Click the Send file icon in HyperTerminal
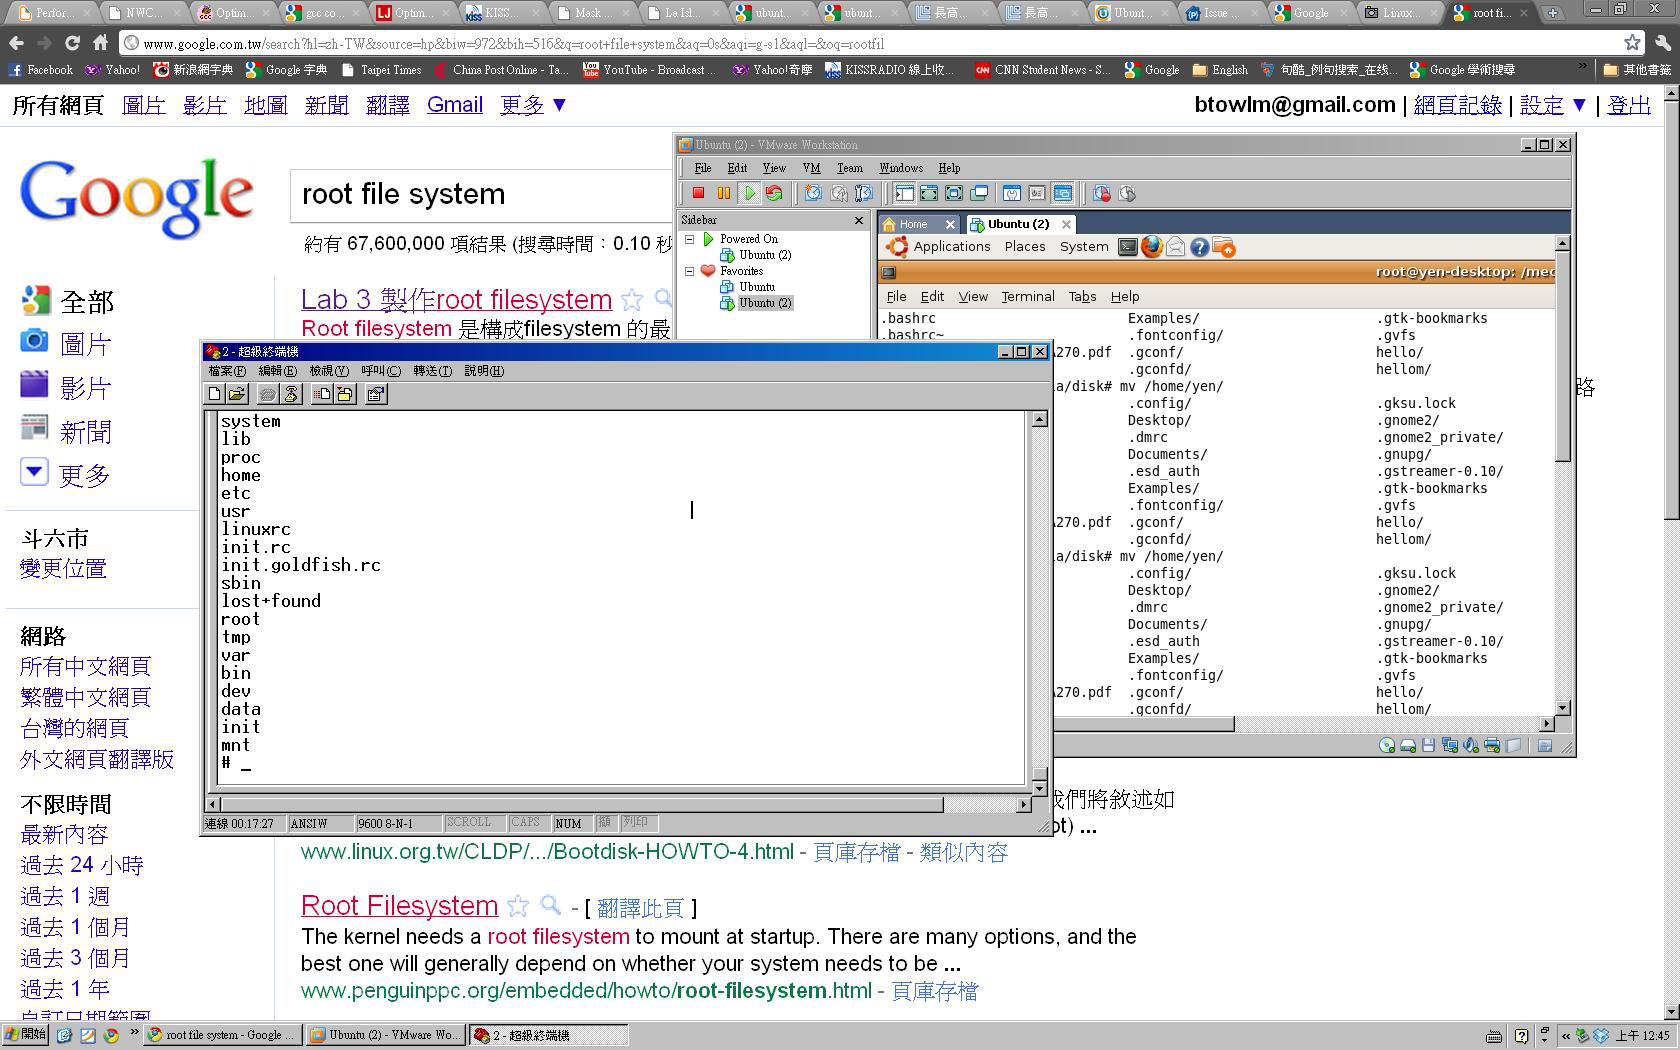 pyautogui.click(x=322, y=395)
